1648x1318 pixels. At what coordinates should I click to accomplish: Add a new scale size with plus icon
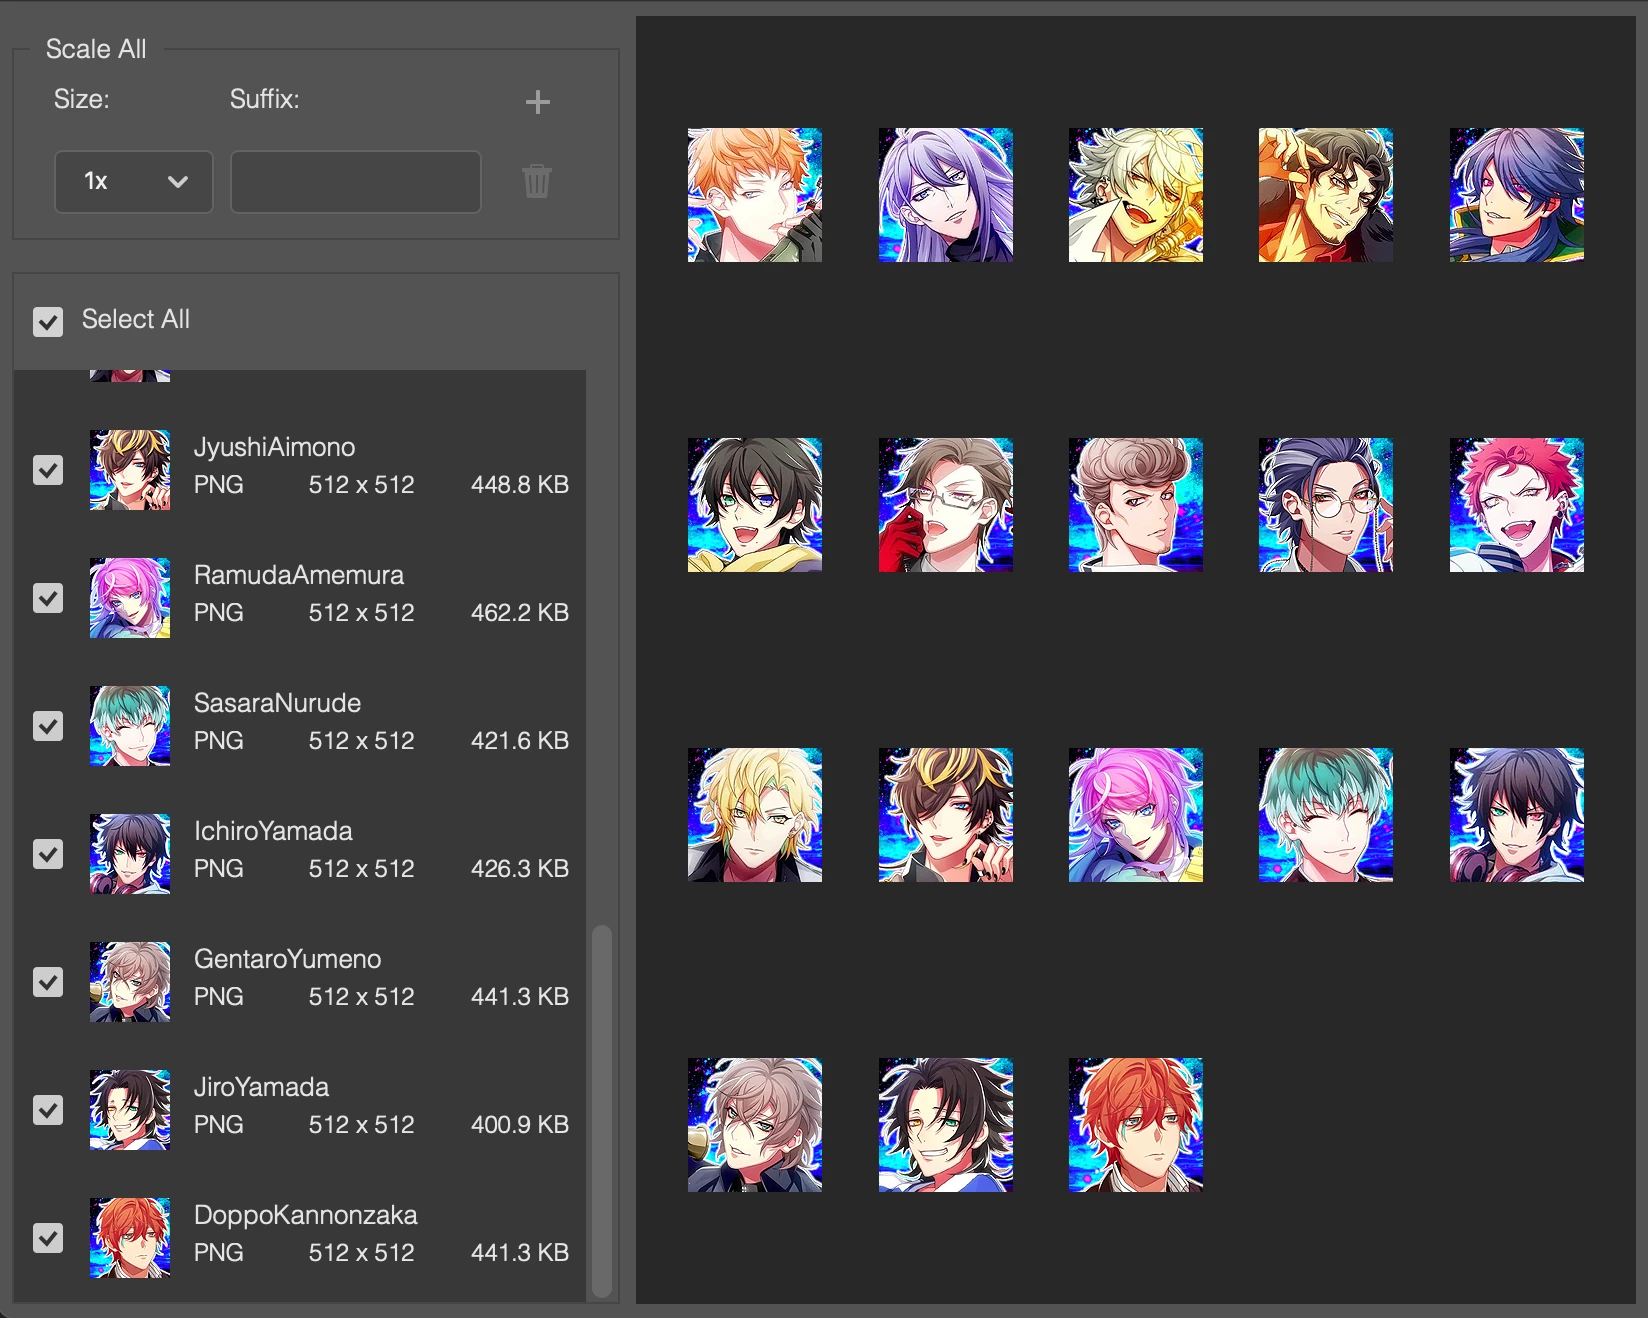pos(538,102)
